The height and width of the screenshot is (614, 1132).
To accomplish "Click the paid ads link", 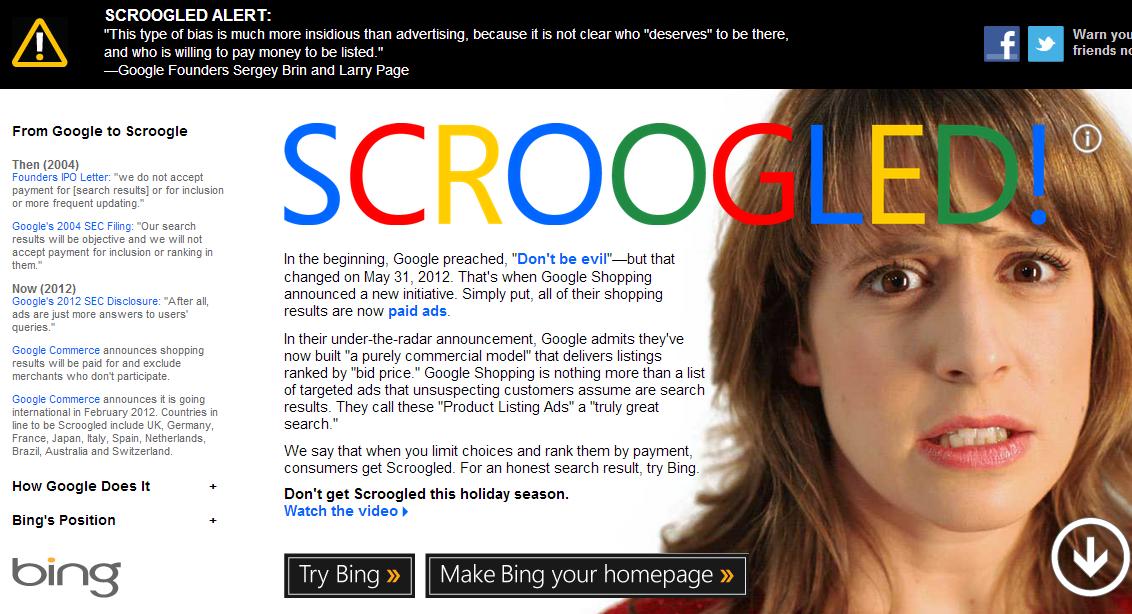I will (x=417, y=311).
